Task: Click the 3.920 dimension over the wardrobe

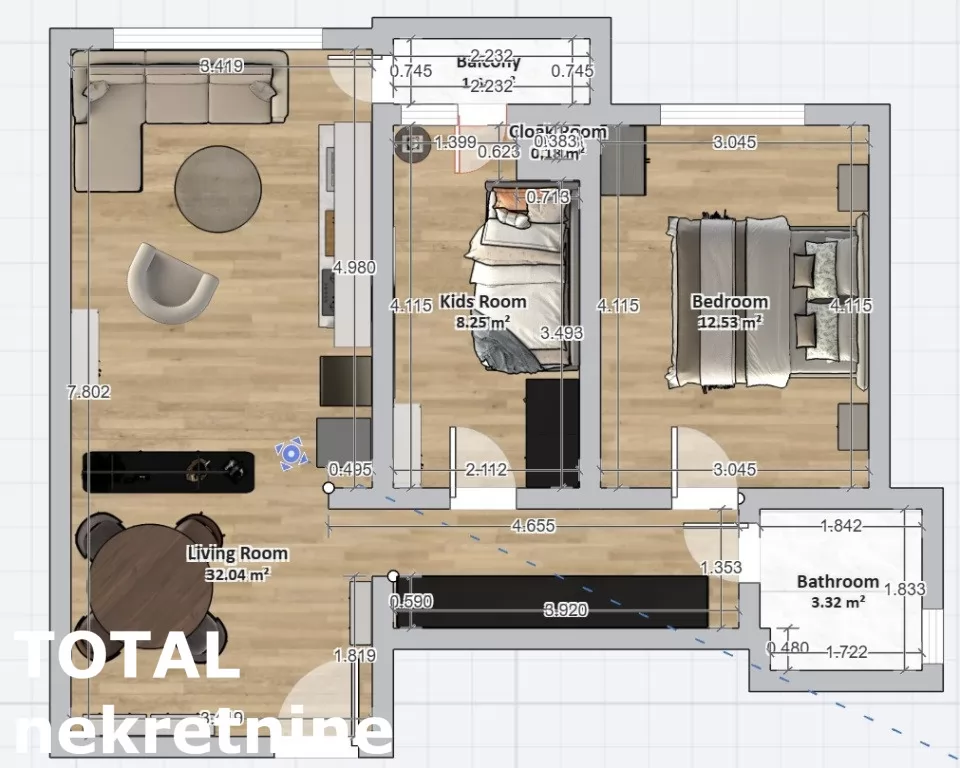Action: coord(566,609)
